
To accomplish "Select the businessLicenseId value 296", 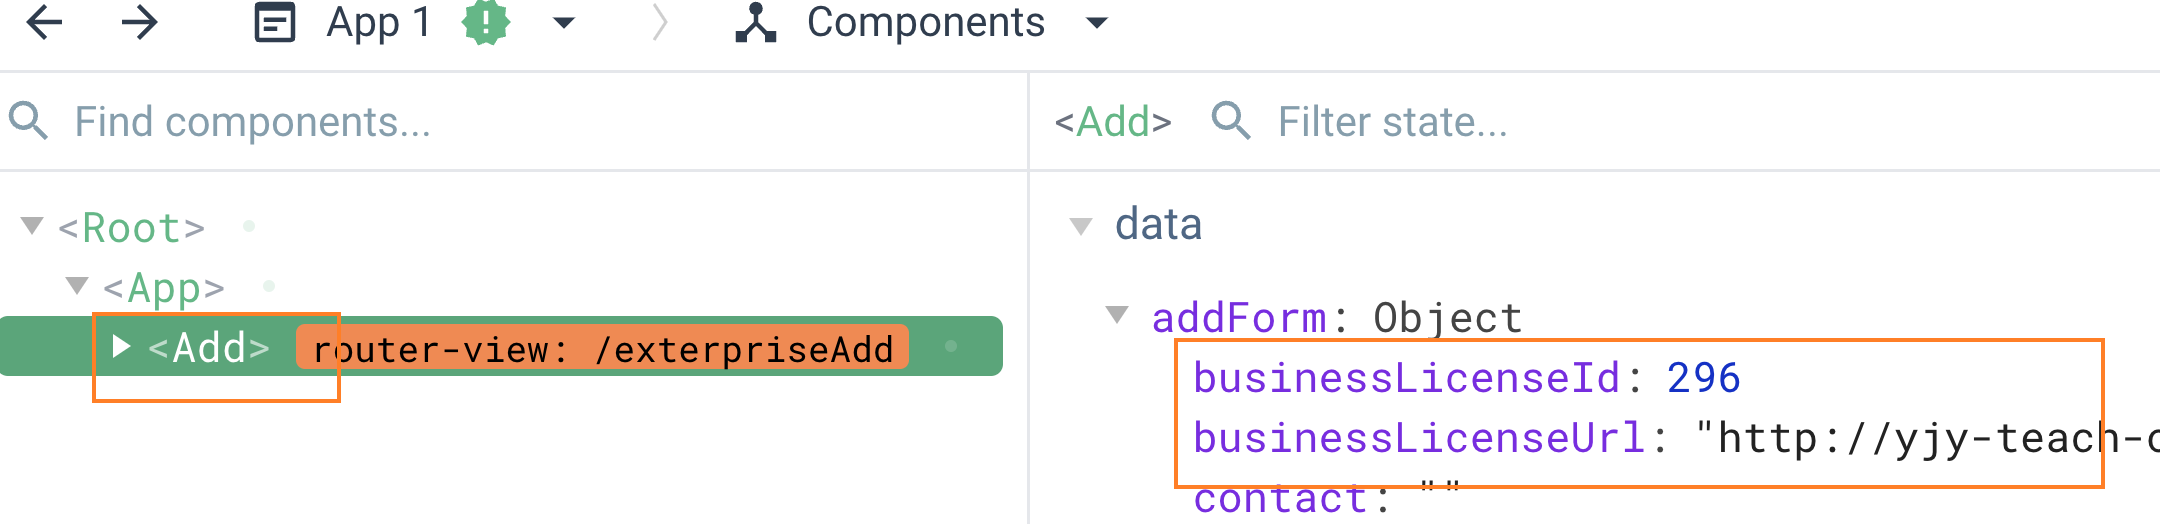I will (1703, 378).
